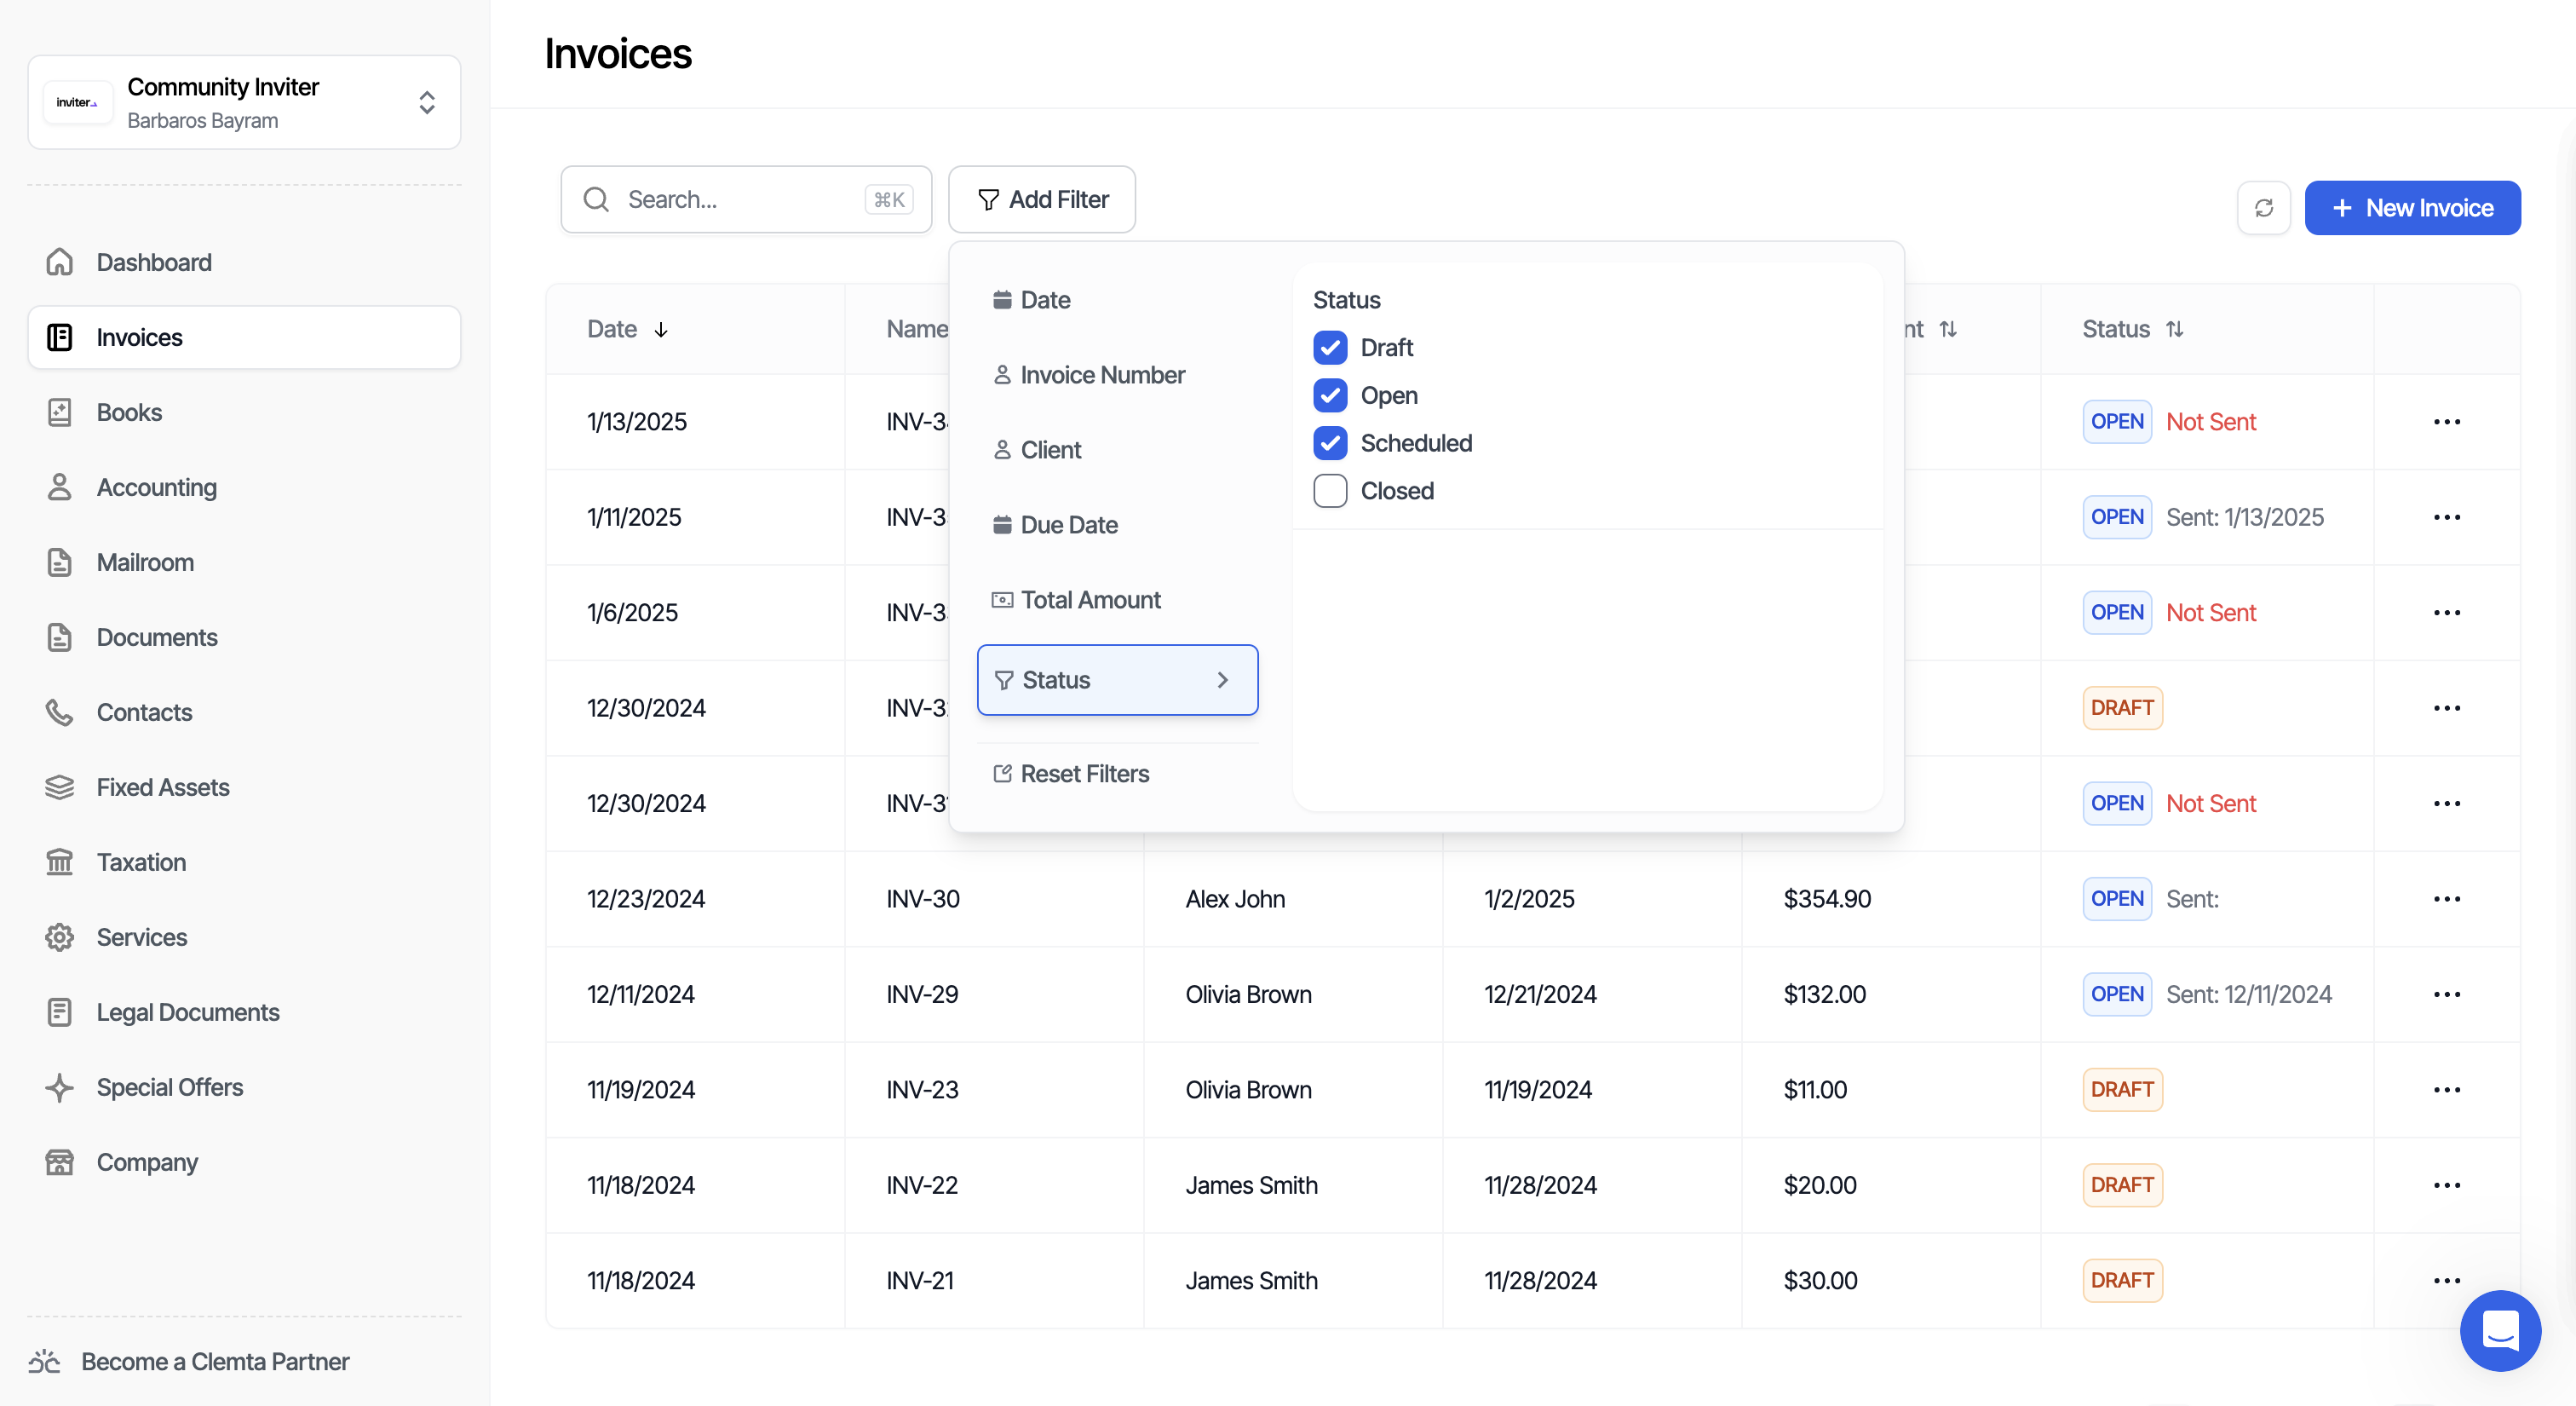Open actions menu for INV-21 row
This screenshot has height=1406, width=2576.
[2447, 1281]
